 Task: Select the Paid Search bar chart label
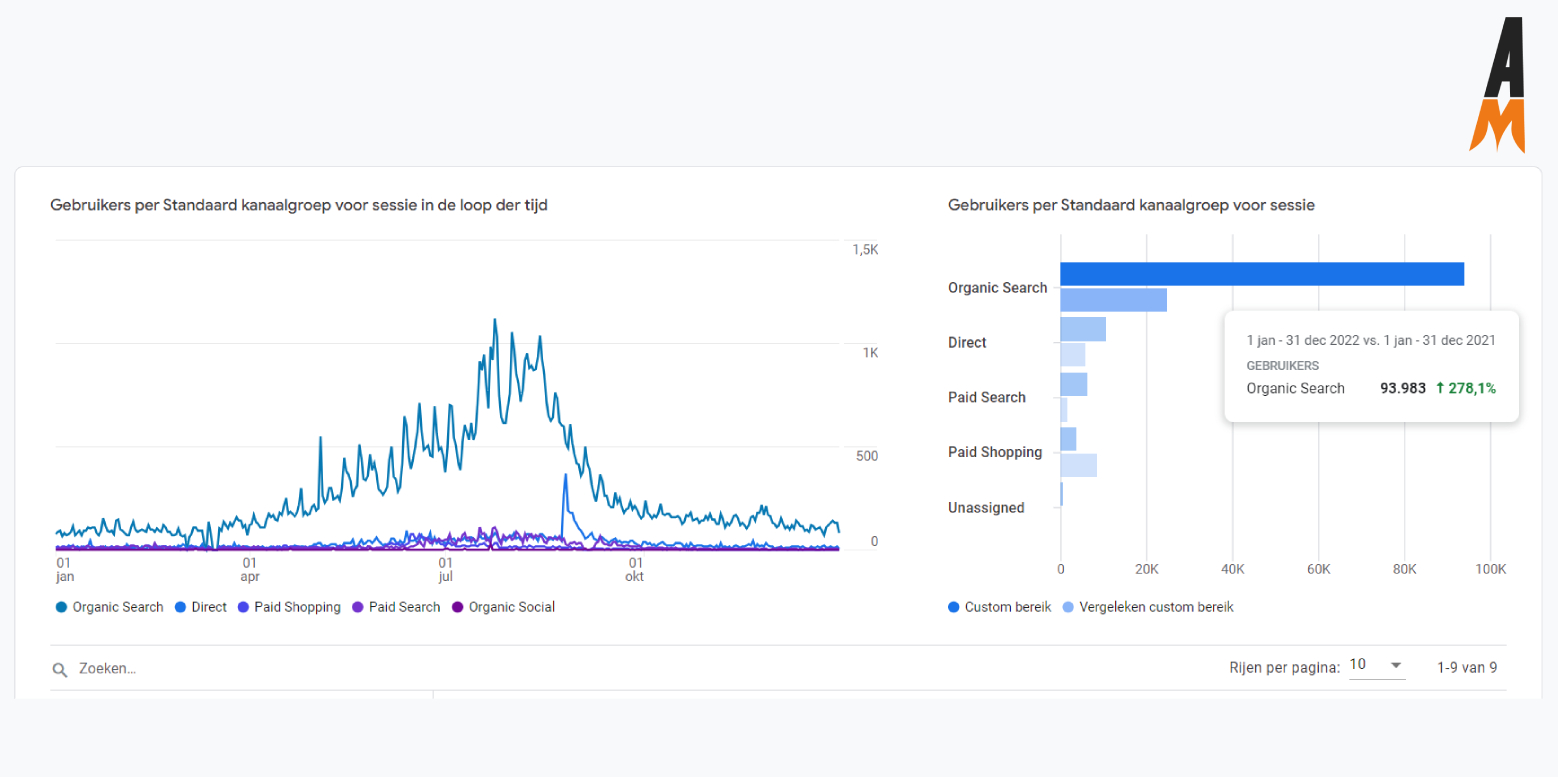click(986, 398)
